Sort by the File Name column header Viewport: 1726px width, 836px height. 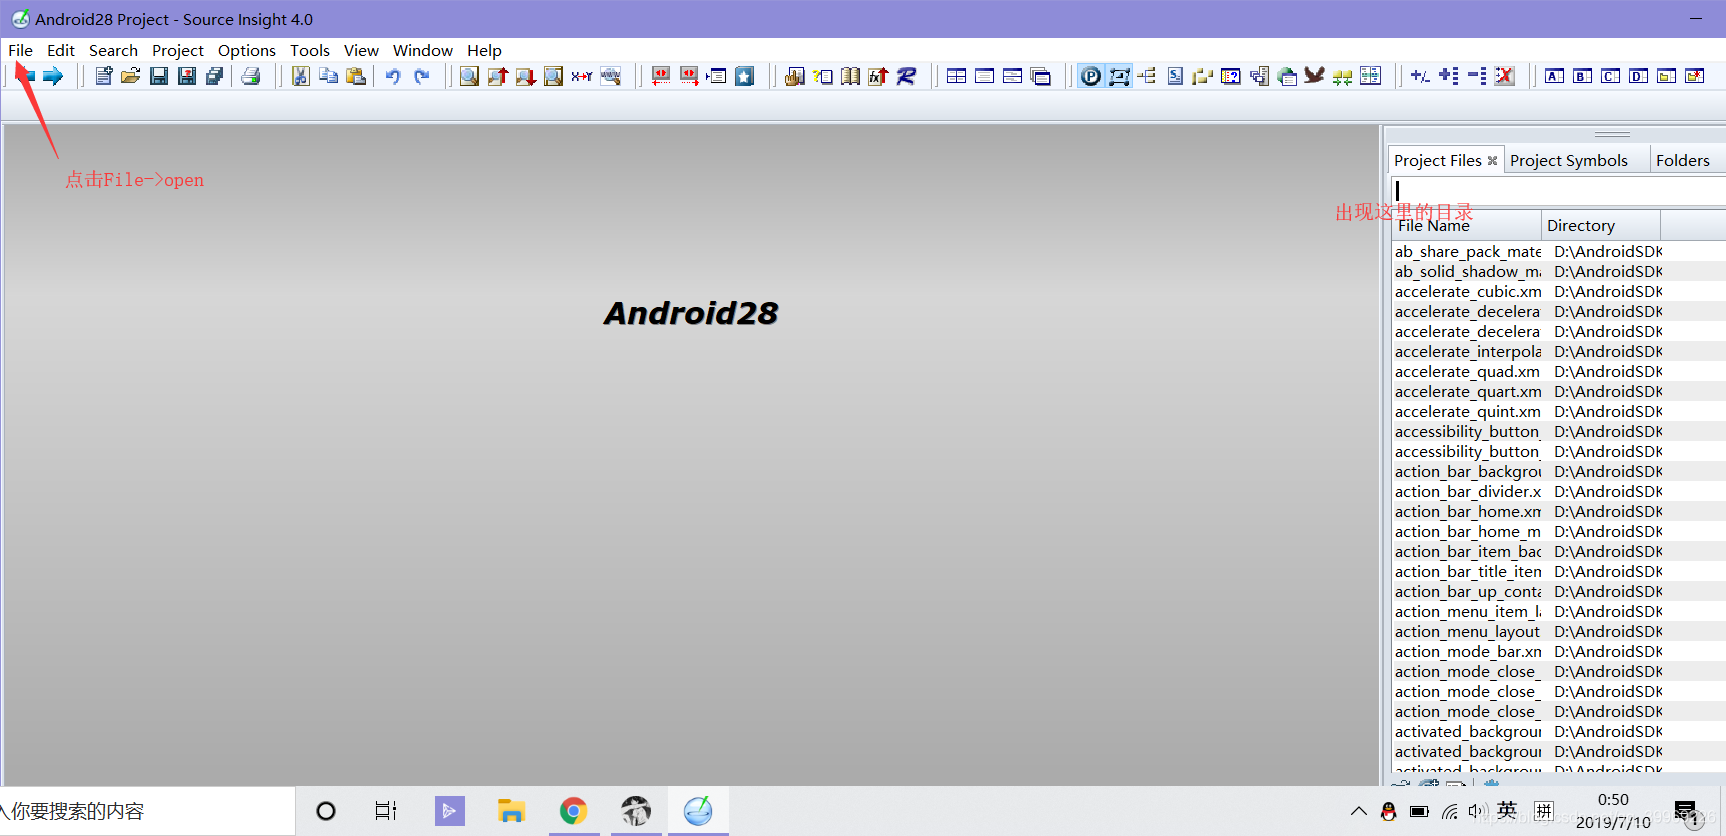click(x=1466, y=225)
